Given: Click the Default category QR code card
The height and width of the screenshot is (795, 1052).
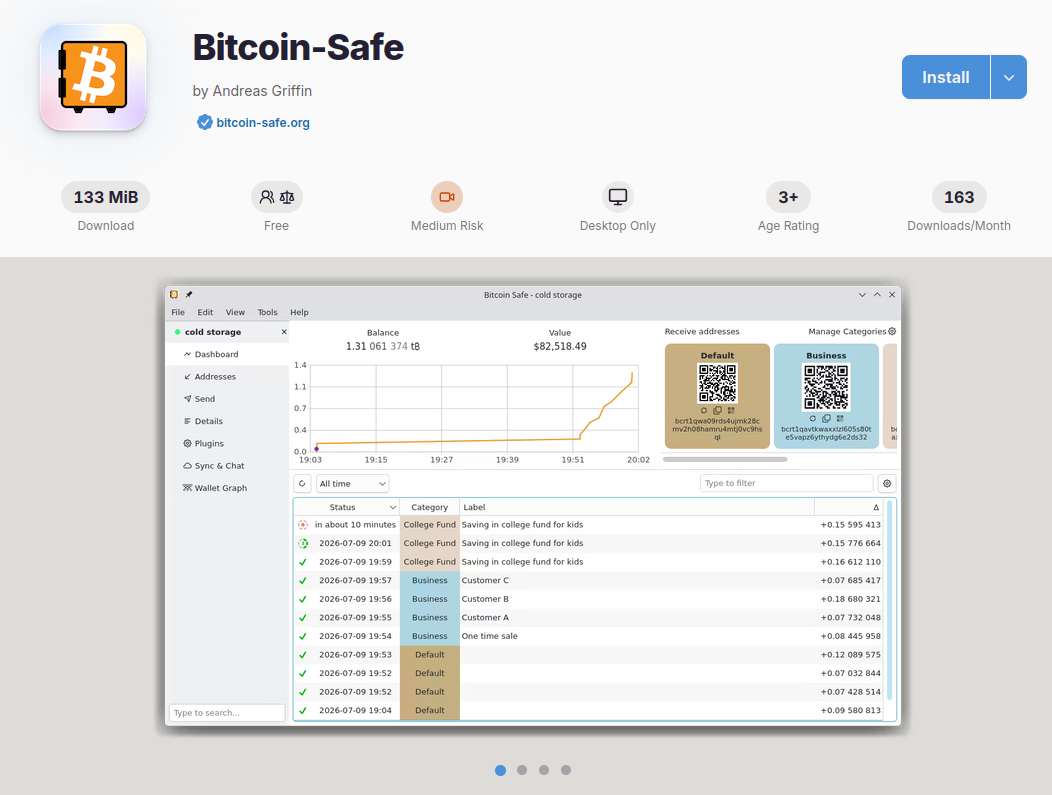Looking at the screenshot, I should [717, 396].
